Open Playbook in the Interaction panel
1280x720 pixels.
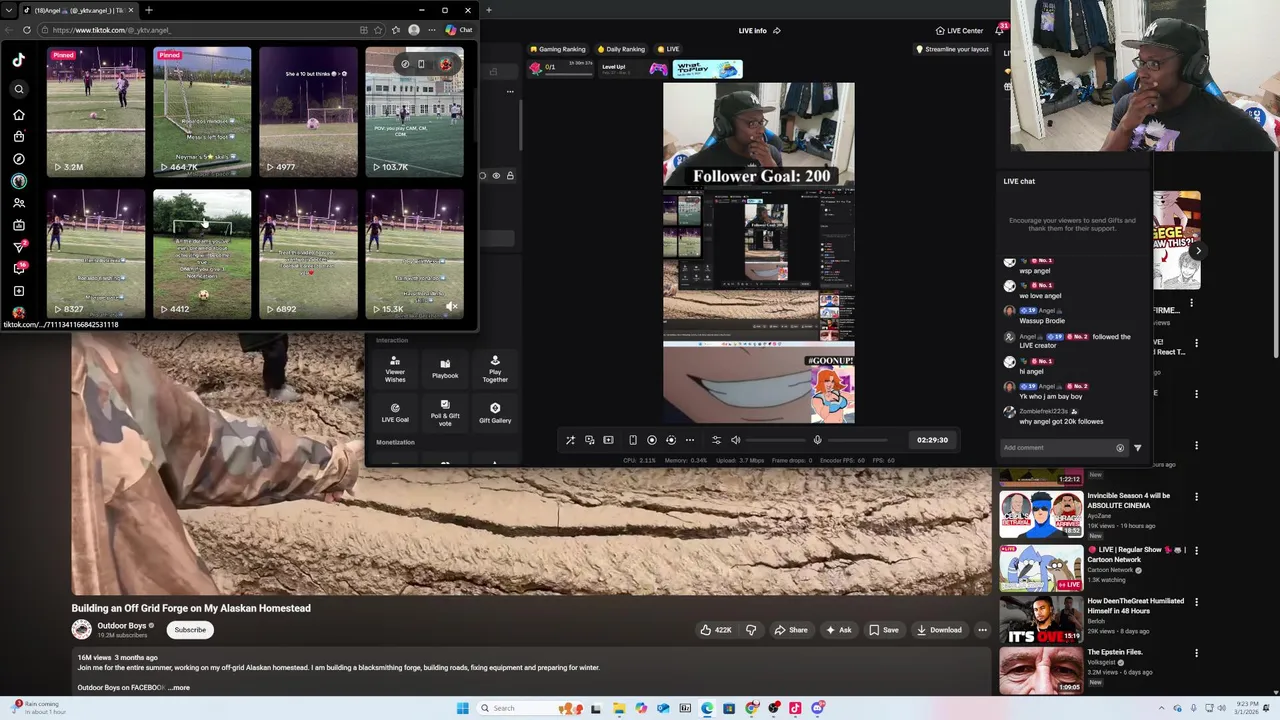[x=445, y=369]
